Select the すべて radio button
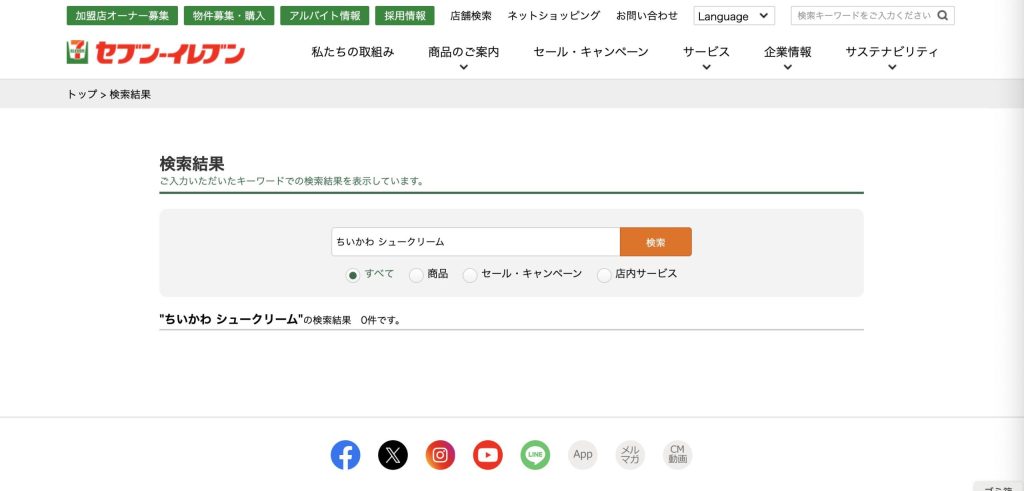This screenshot has width=1024, height=491. tap(353, 275)
